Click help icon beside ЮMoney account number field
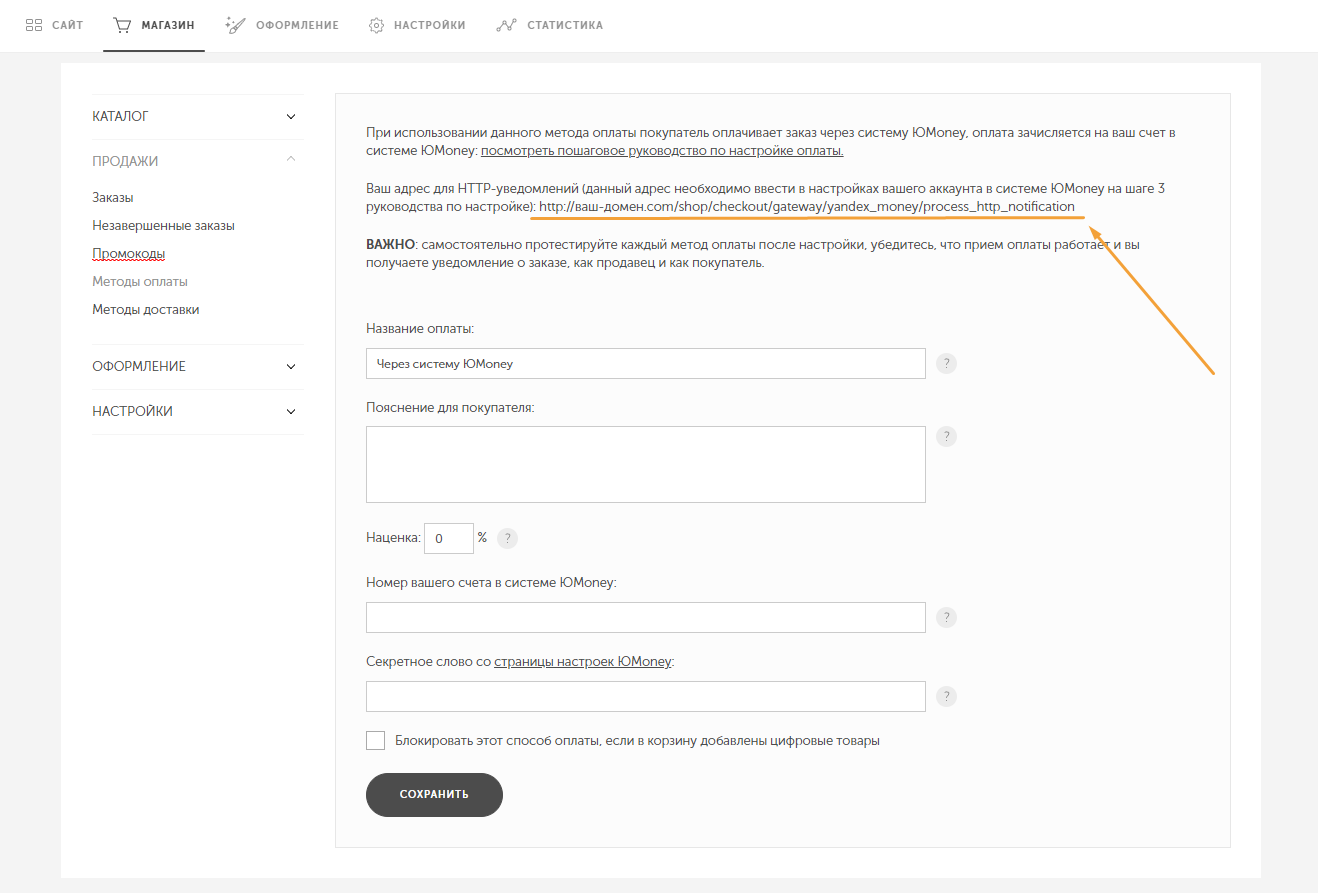This screenshot has height=893, width=1318. 946,617
